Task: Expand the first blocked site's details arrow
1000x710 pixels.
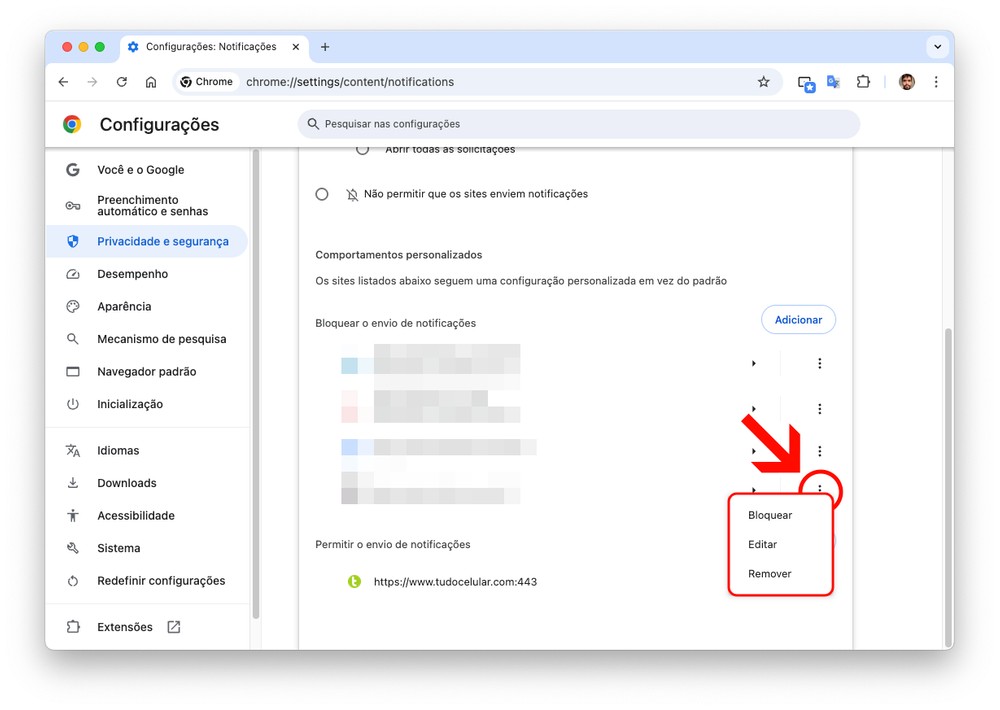Action: click(753, 364)
